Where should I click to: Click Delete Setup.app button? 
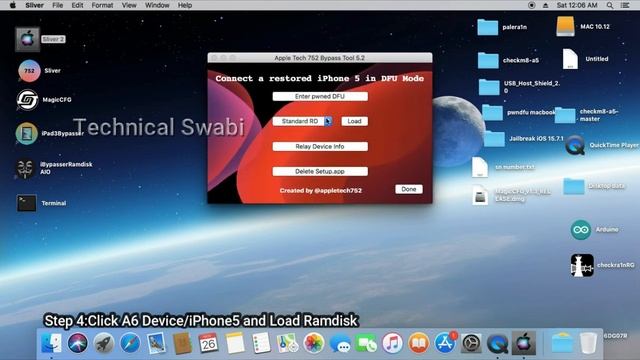pos(320,171)
